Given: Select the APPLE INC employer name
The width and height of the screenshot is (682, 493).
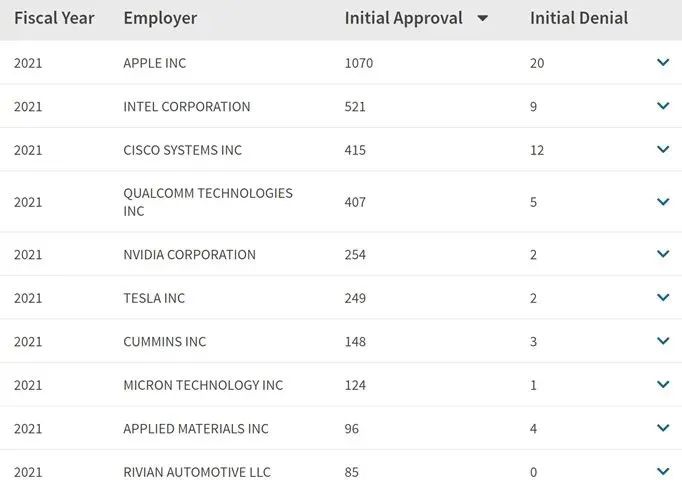Looking at the screenshot, I should click(155, 63).
